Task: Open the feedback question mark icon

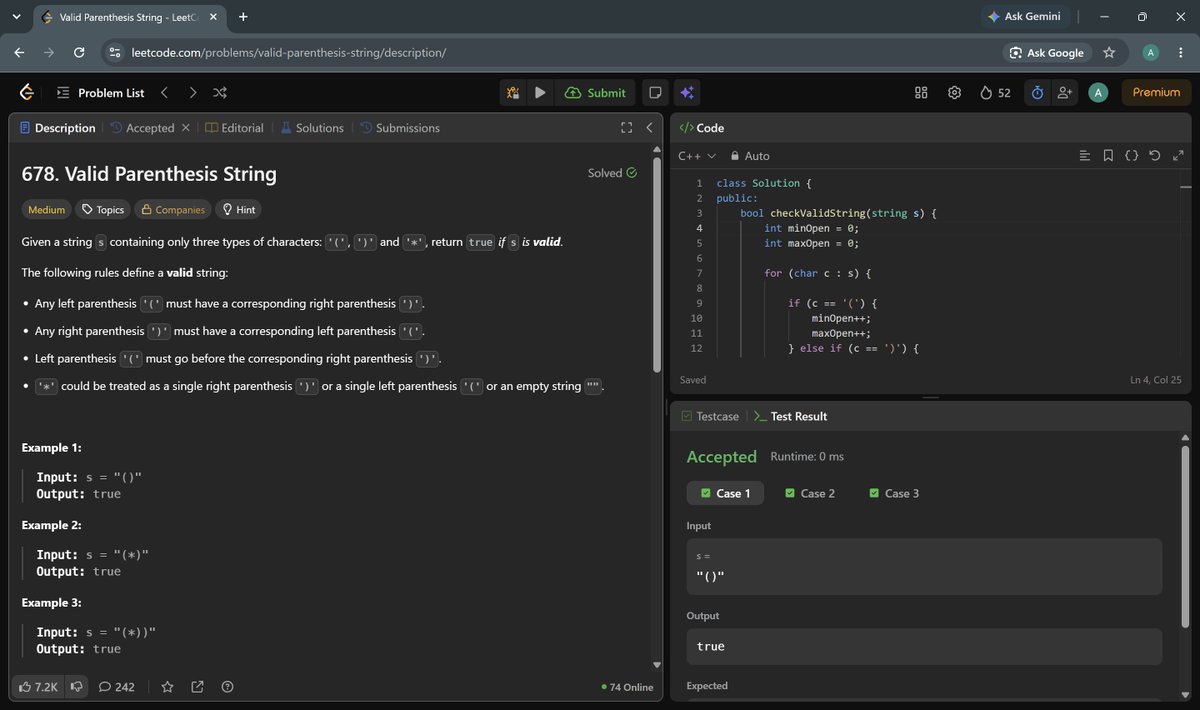Action: (x=227, y=687)
